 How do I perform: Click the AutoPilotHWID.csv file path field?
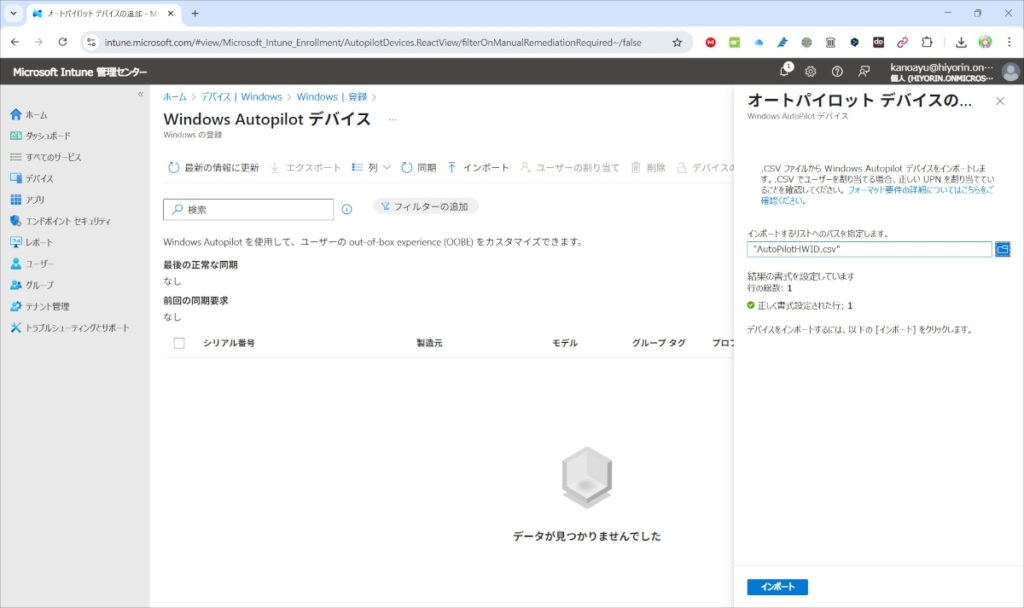[869, 249]
